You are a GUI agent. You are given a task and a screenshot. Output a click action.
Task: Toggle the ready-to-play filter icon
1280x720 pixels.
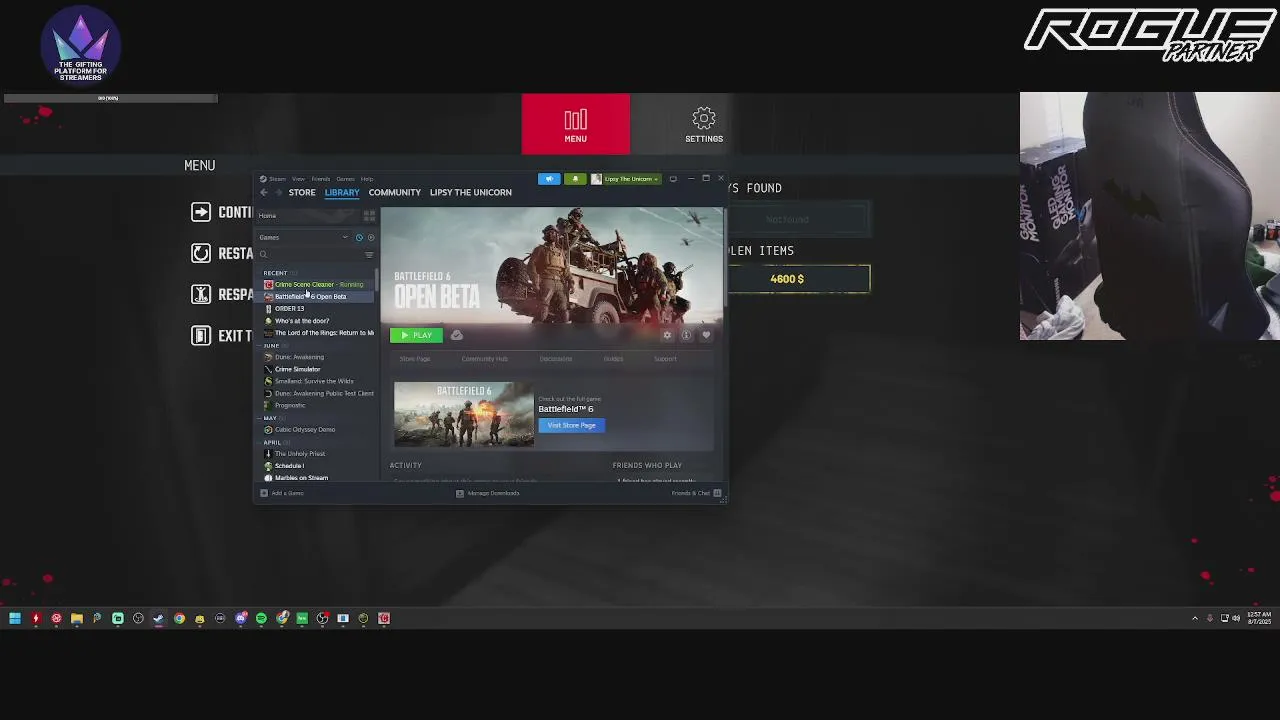coord(371,237)
